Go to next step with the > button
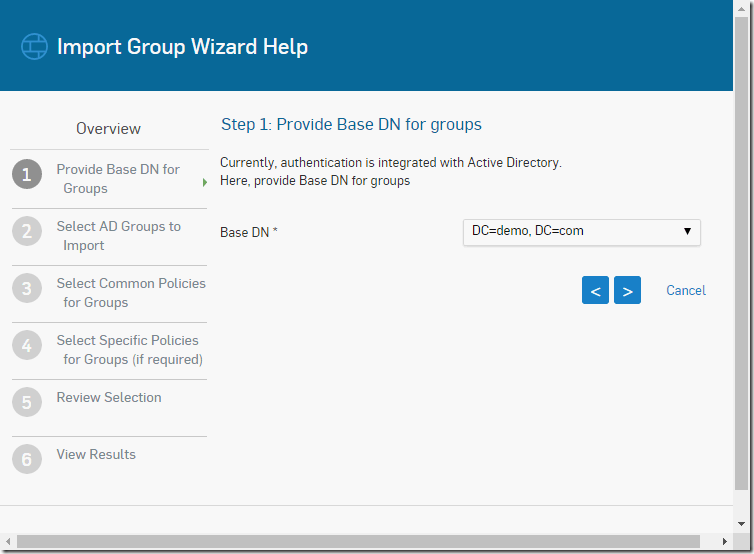 pyautogui.click(x=628, y=290)
